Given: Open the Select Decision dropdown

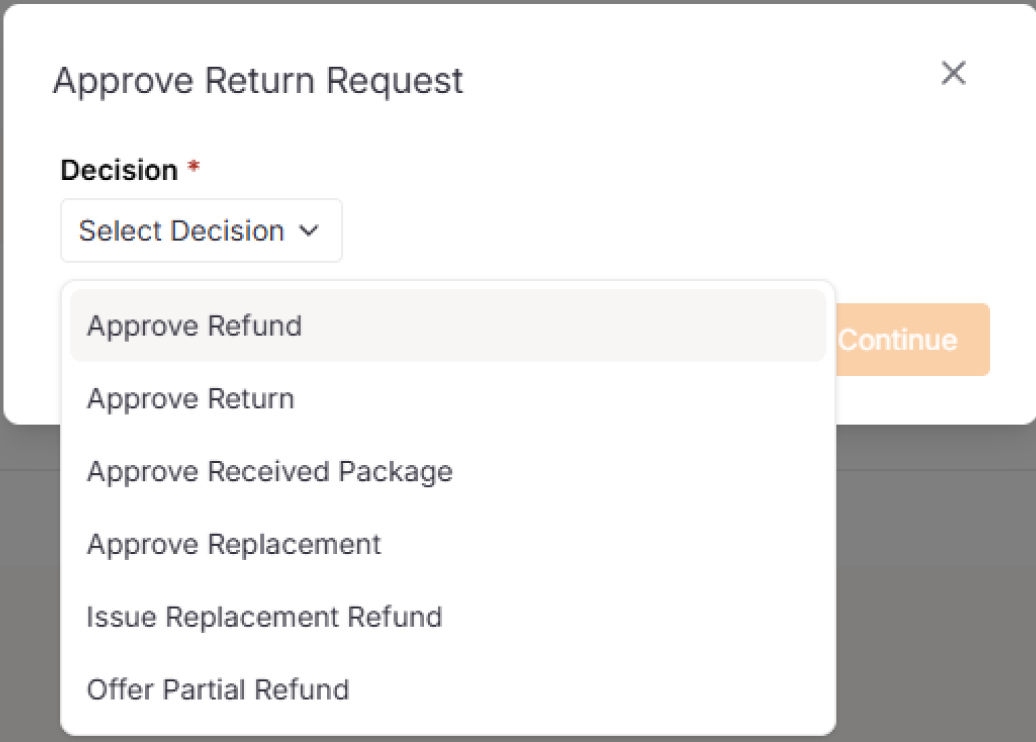Looking at the screenshot, I should point(200,231).
